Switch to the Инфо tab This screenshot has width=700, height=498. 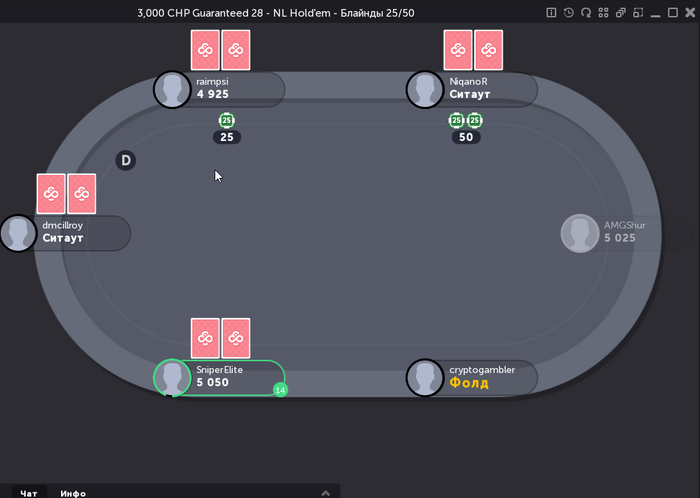[x=73, y=493]
